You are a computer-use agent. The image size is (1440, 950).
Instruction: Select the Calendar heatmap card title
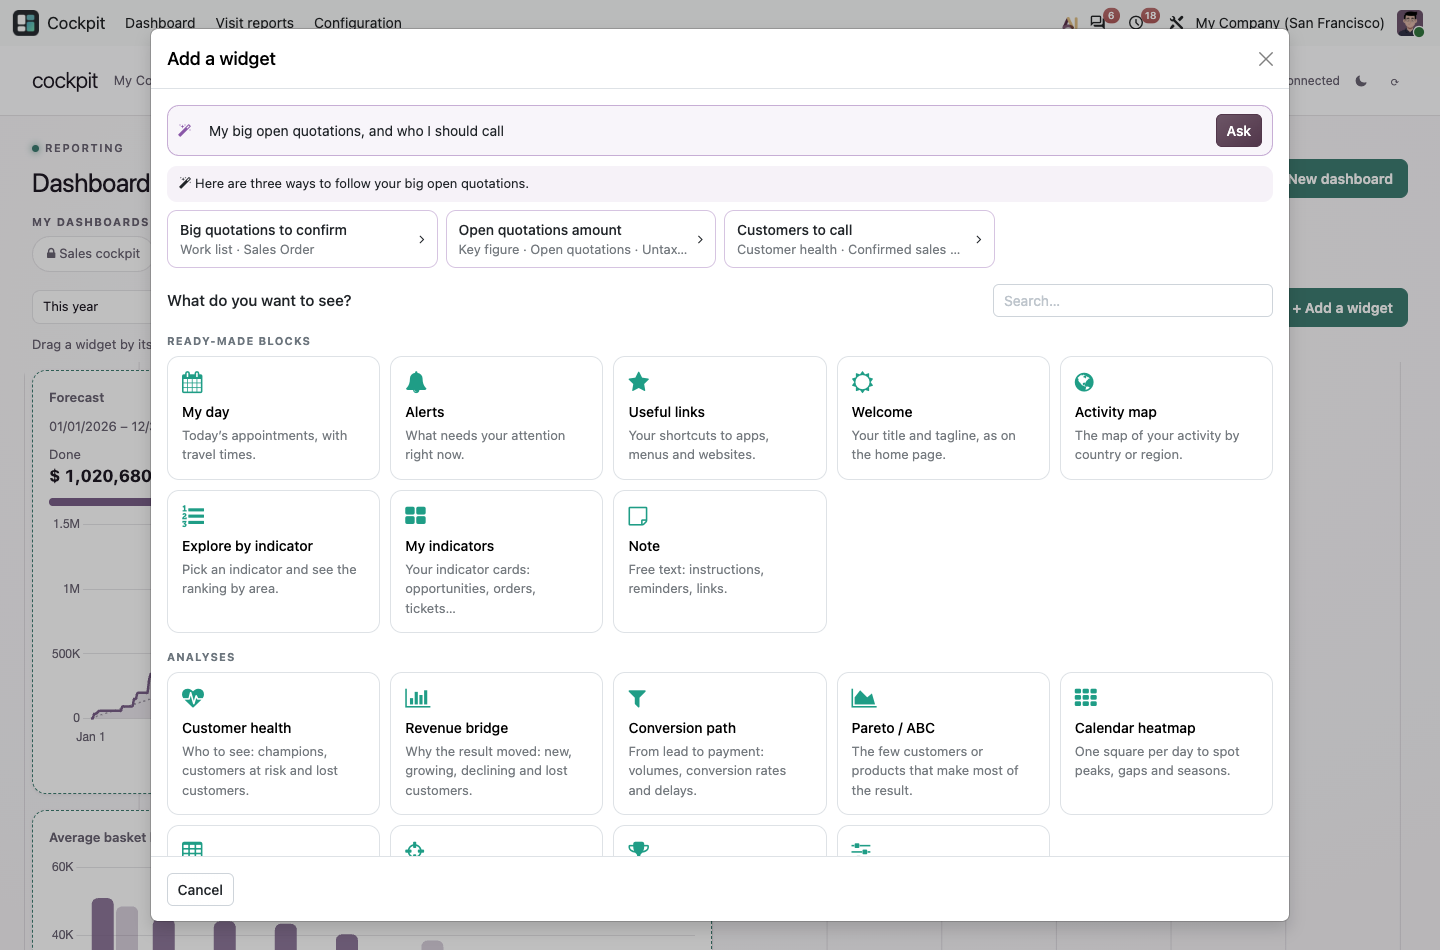click(x=1135, y=728)
